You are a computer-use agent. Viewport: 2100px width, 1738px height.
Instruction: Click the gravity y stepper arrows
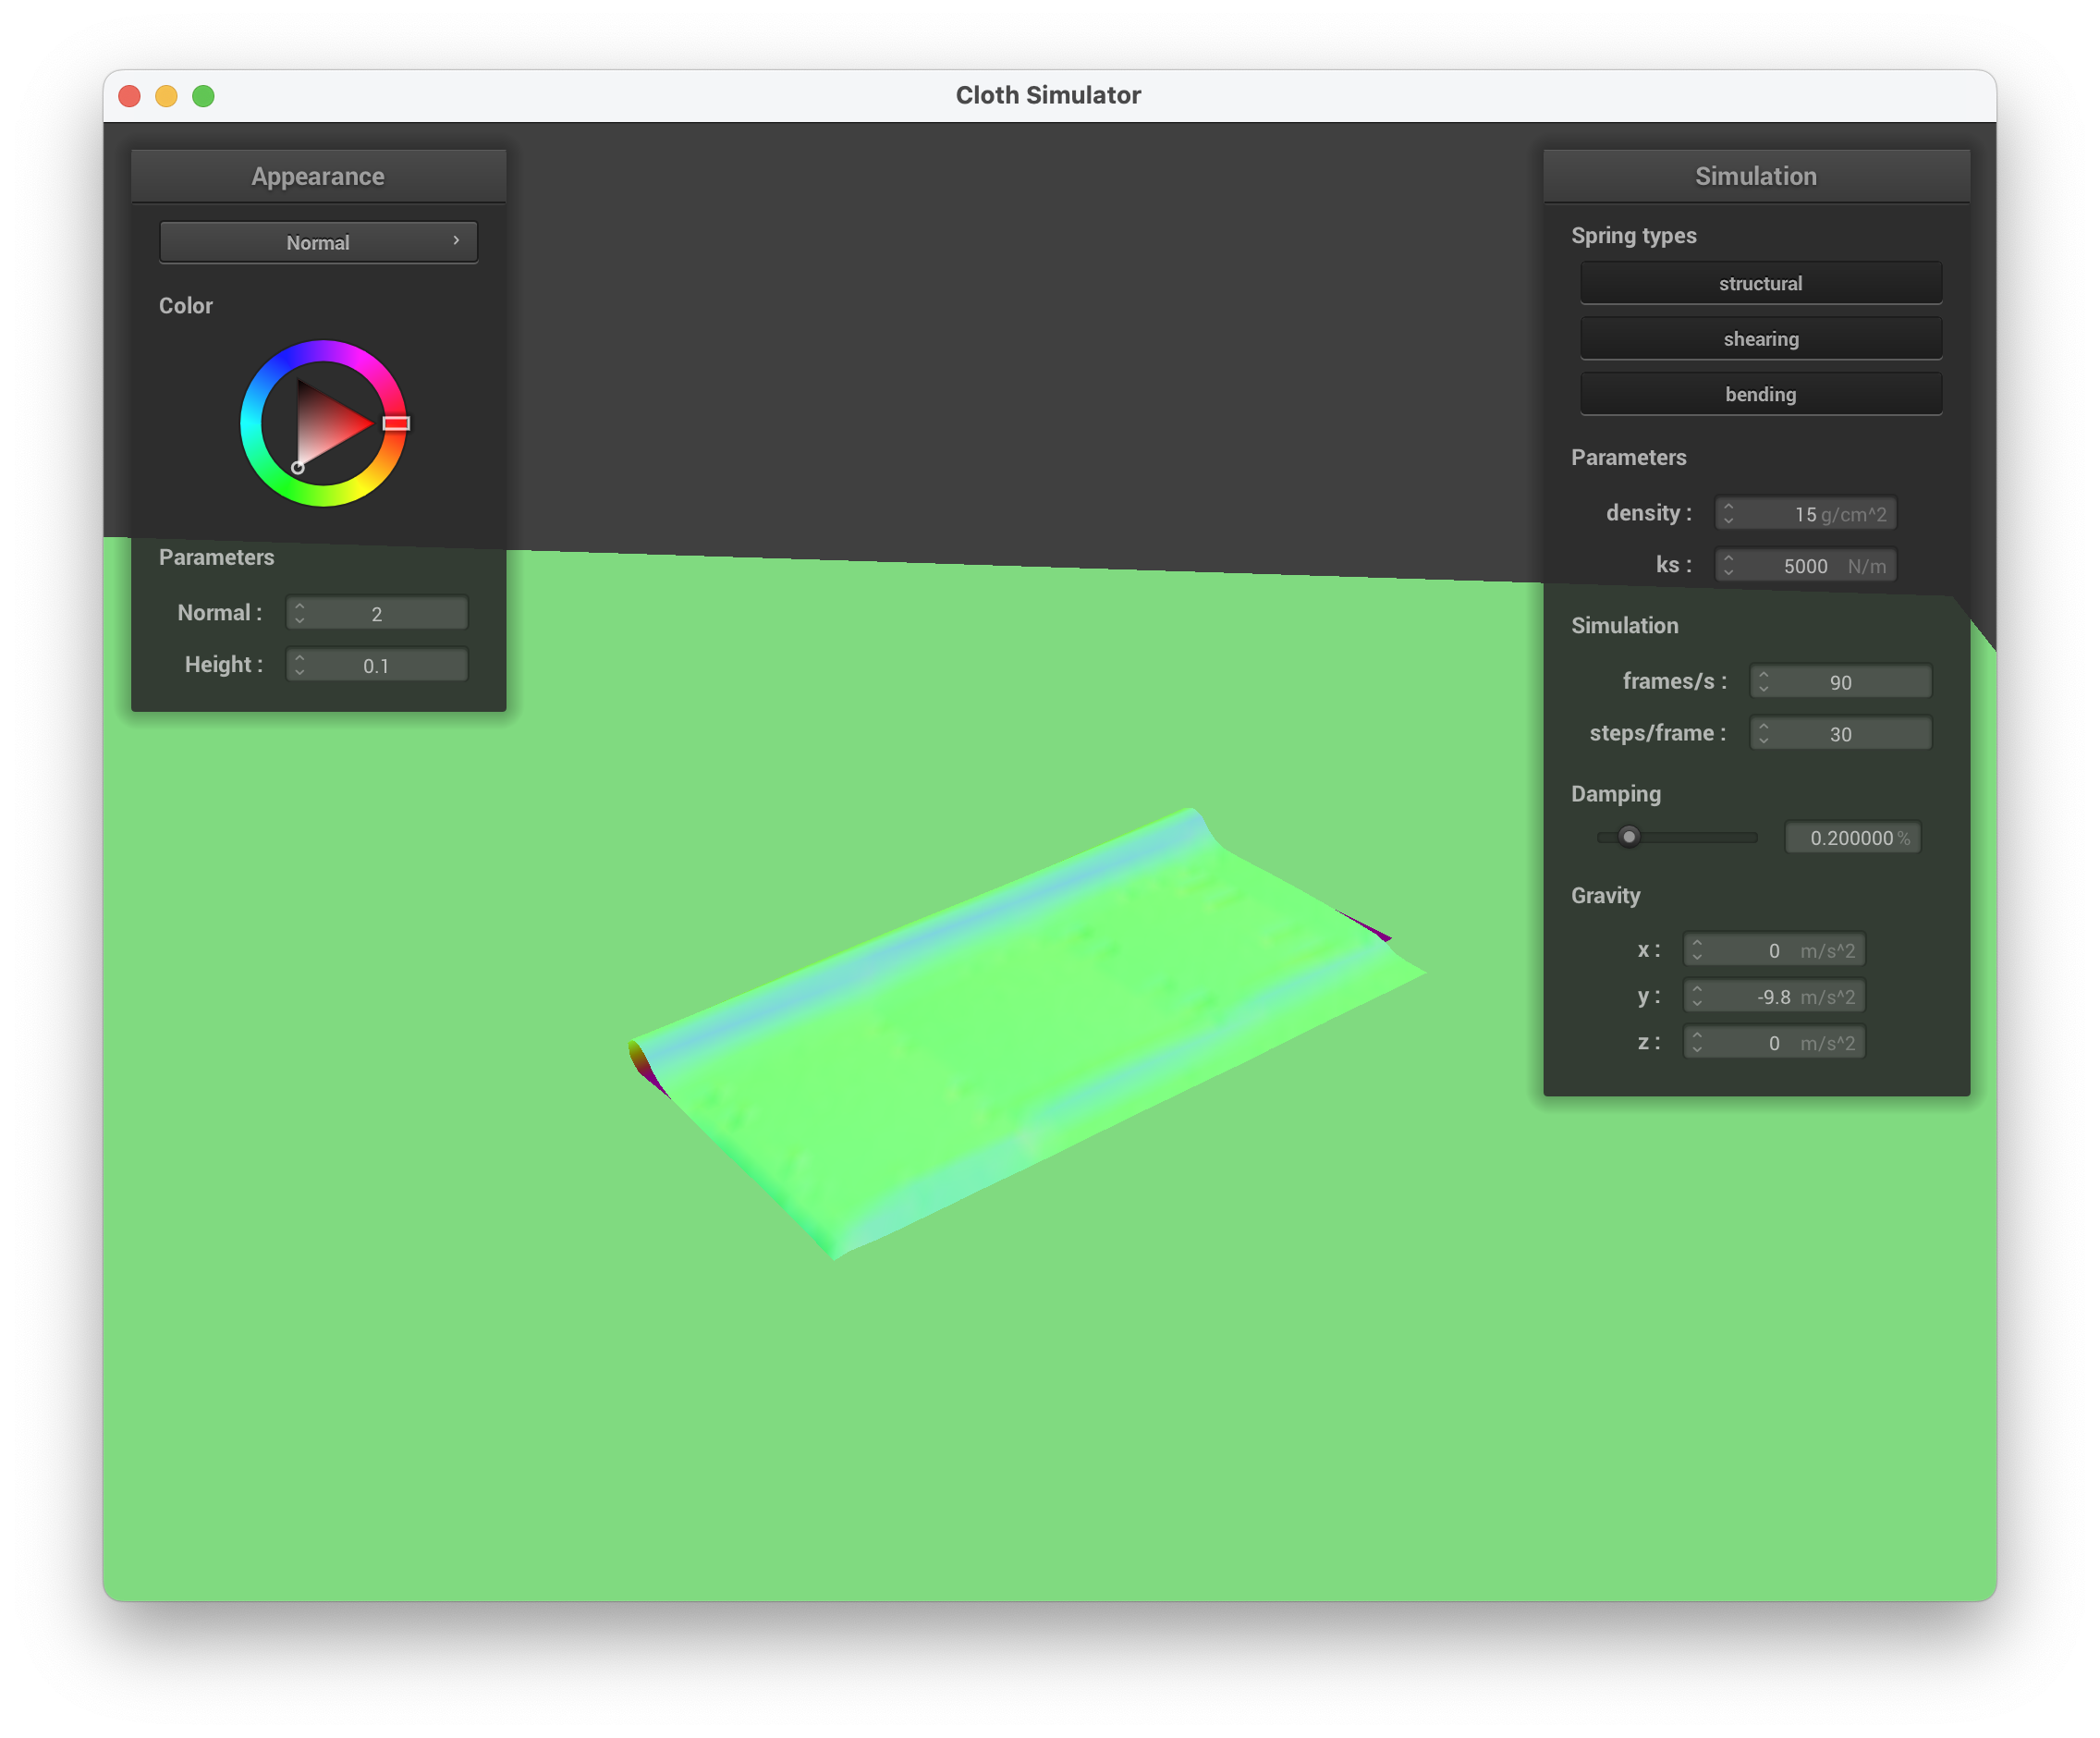click(1697, 996)
